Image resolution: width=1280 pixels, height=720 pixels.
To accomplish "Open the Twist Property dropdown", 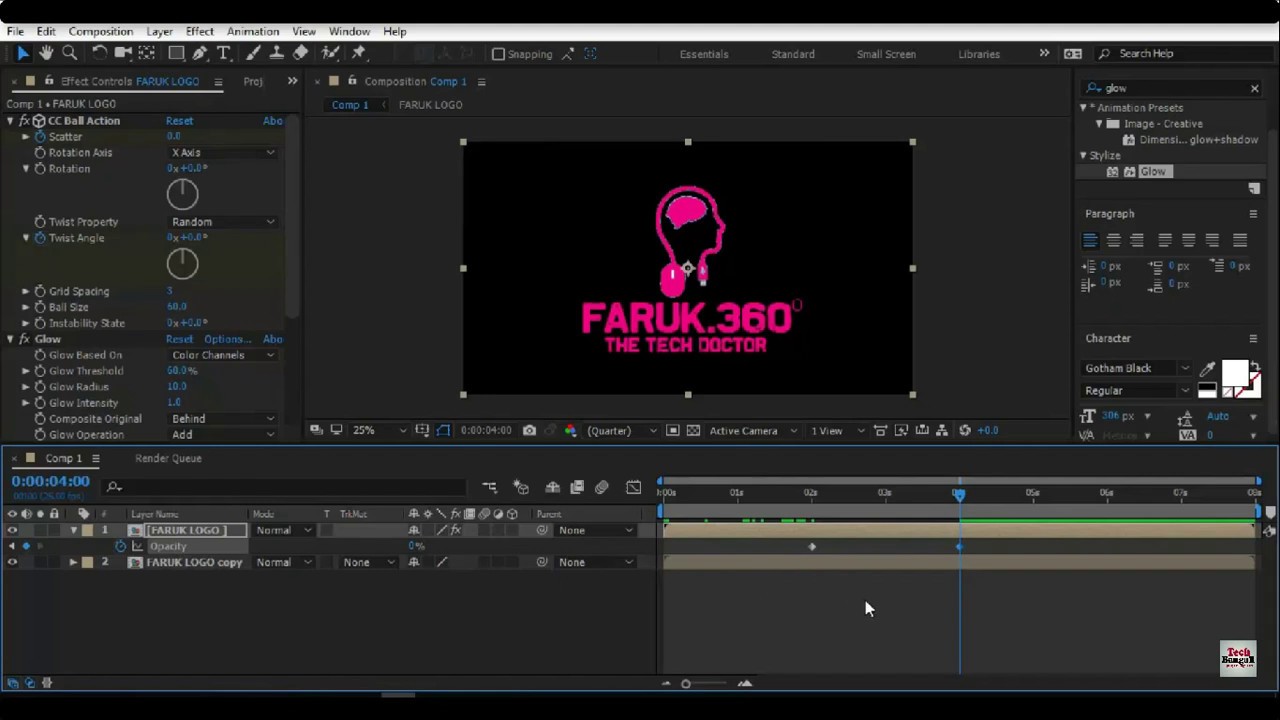I will pos(222,222).
